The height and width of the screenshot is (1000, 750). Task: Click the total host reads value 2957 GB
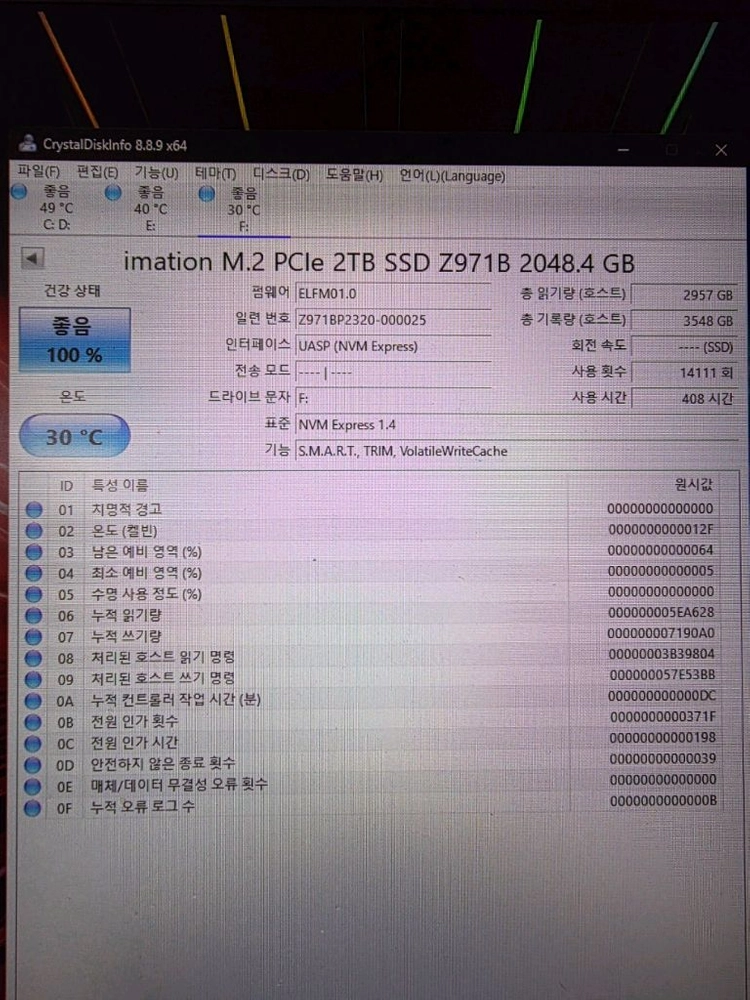(x=684, y=295)
